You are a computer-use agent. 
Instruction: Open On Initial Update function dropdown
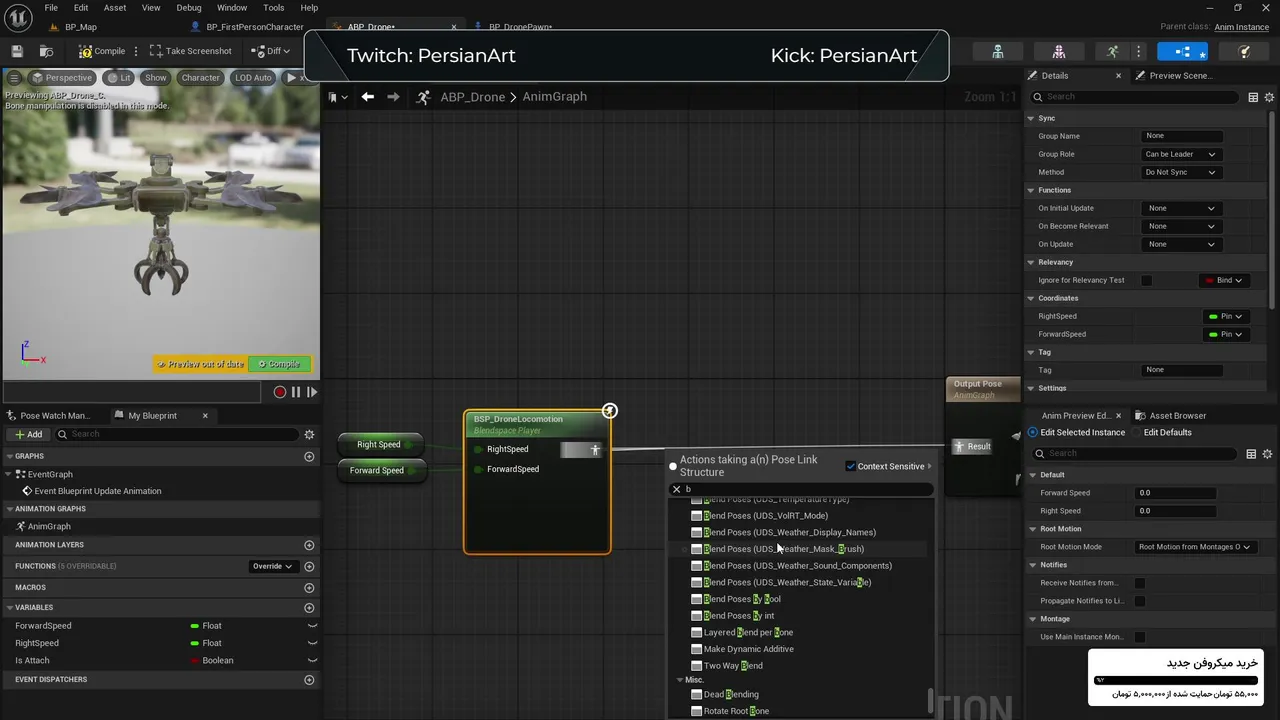click(1181, 208)
